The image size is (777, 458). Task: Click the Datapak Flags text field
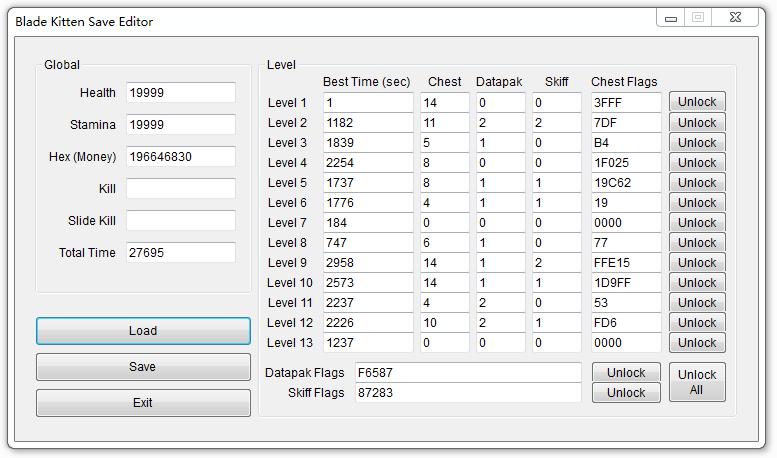click(467, 373)
